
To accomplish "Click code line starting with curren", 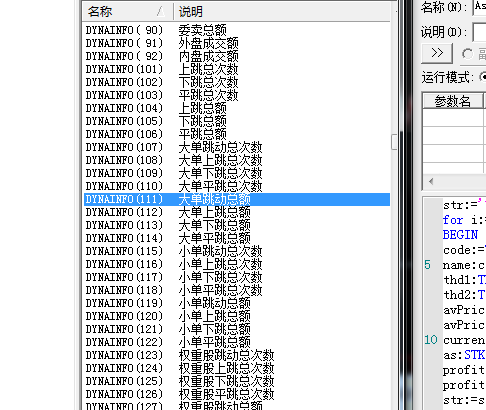I will point(464,340).
